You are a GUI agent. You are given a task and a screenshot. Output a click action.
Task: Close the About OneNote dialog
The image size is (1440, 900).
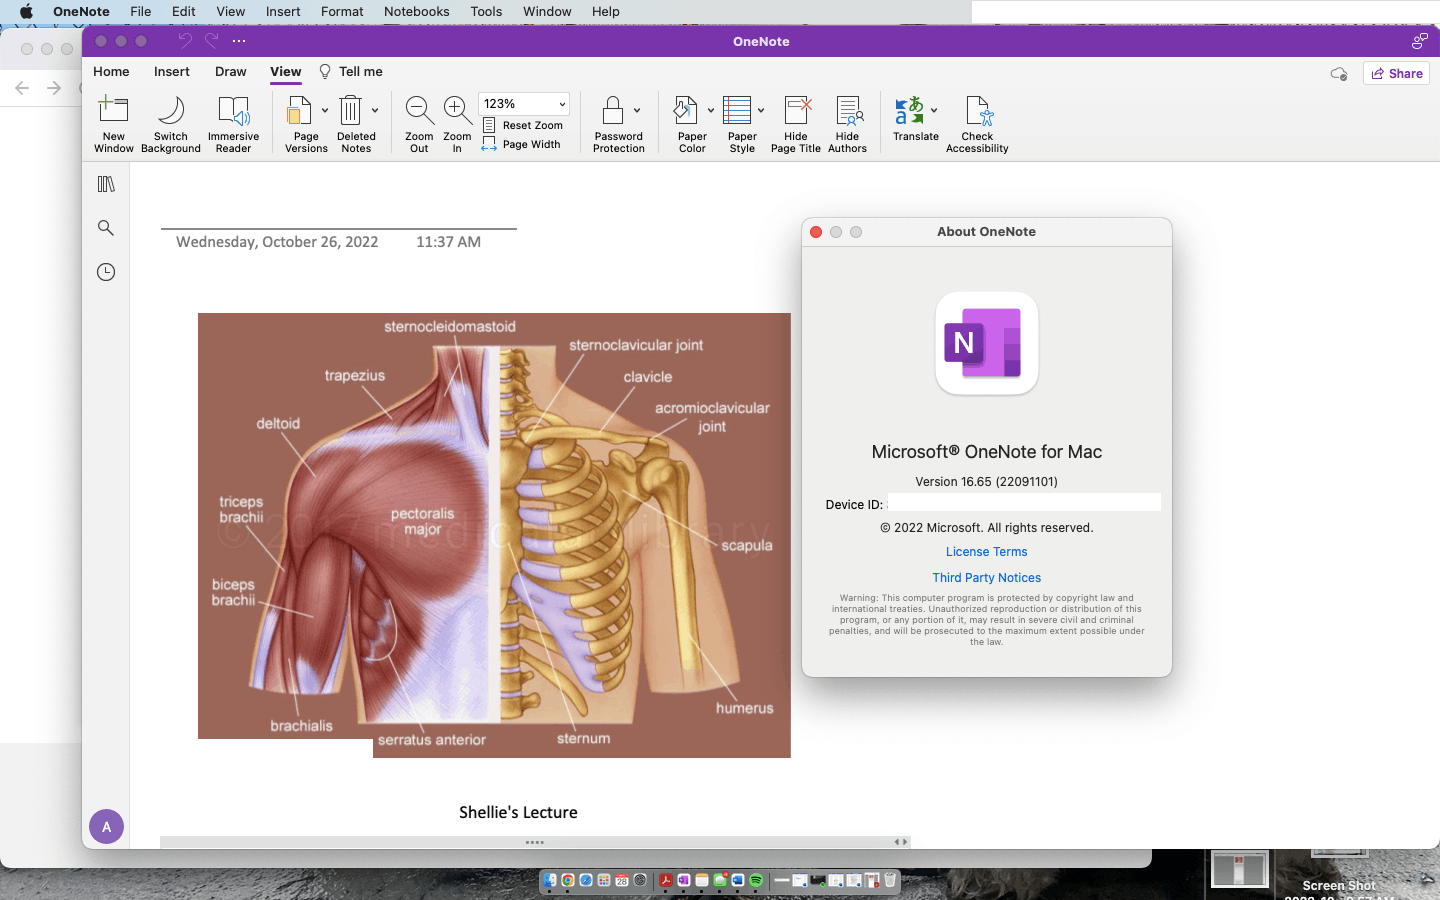(x=816, y=232)
